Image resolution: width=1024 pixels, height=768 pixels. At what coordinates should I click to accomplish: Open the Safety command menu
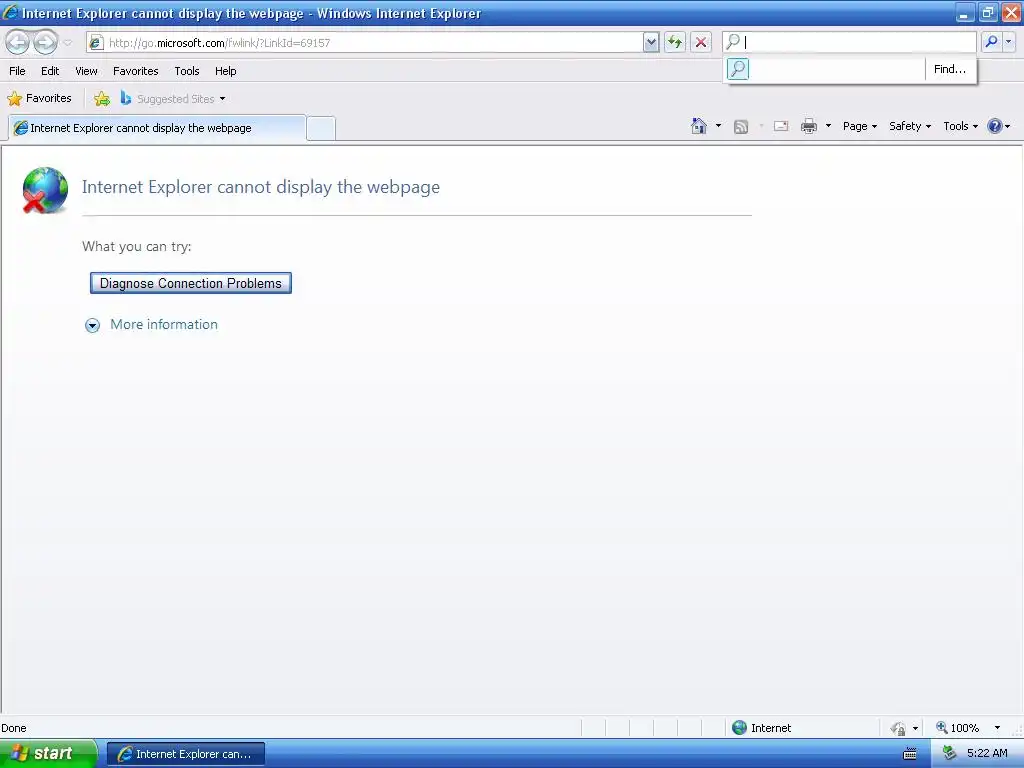(910, 126)
